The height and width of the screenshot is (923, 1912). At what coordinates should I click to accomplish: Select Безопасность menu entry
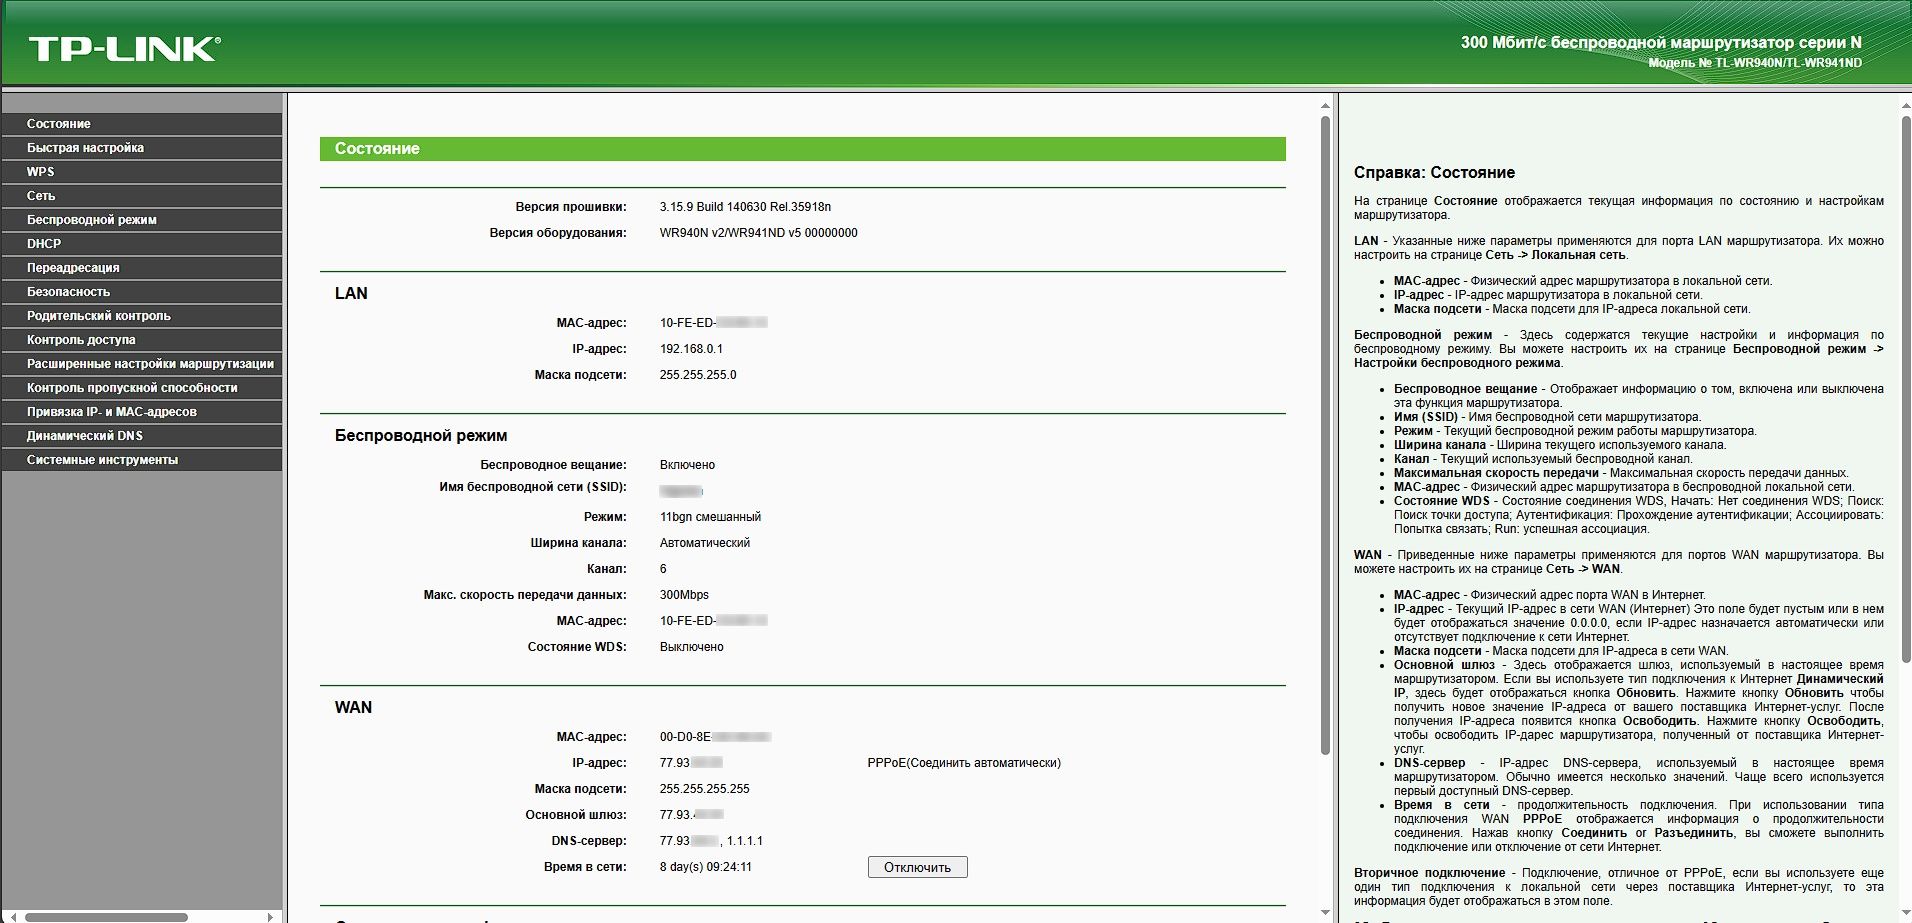coord(142,292)
